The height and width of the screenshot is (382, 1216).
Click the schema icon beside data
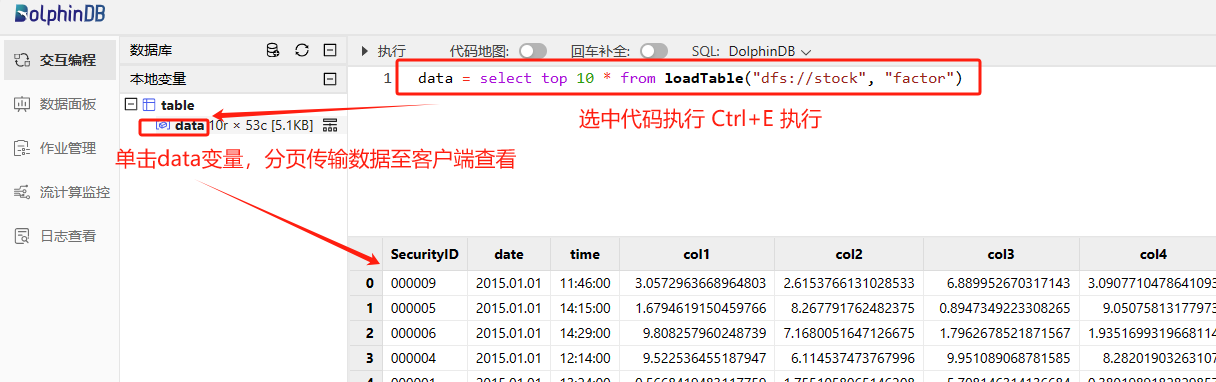tap(330, 125)
